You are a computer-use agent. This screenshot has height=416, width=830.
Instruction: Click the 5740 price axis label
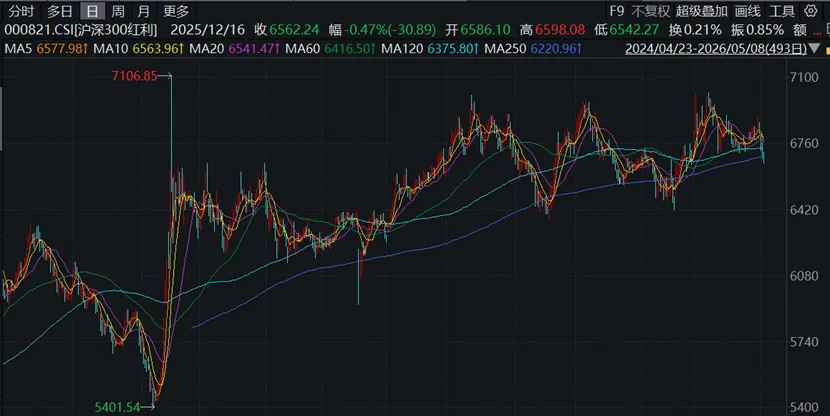tap(804, 342)
